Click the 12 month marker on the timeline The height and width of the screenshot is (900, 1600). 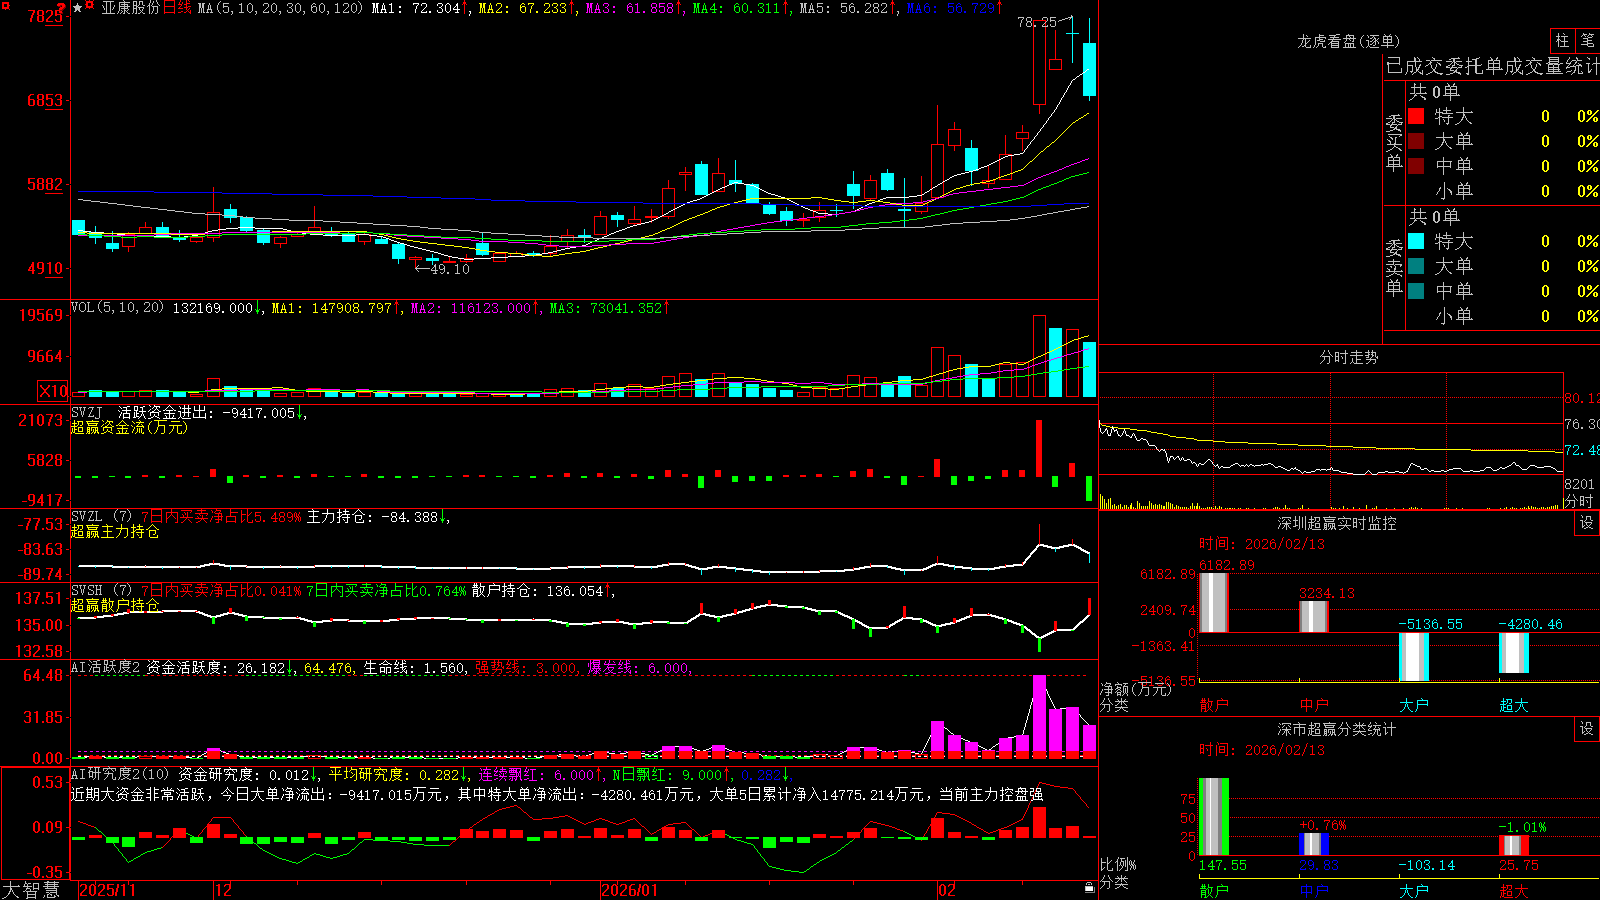(223, 890)
